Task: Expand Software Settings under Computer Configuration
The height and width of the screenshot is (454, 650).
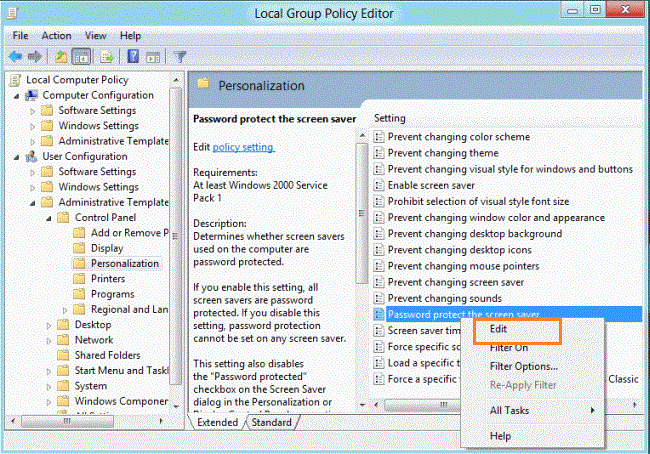Action: (x=33, y=111)
